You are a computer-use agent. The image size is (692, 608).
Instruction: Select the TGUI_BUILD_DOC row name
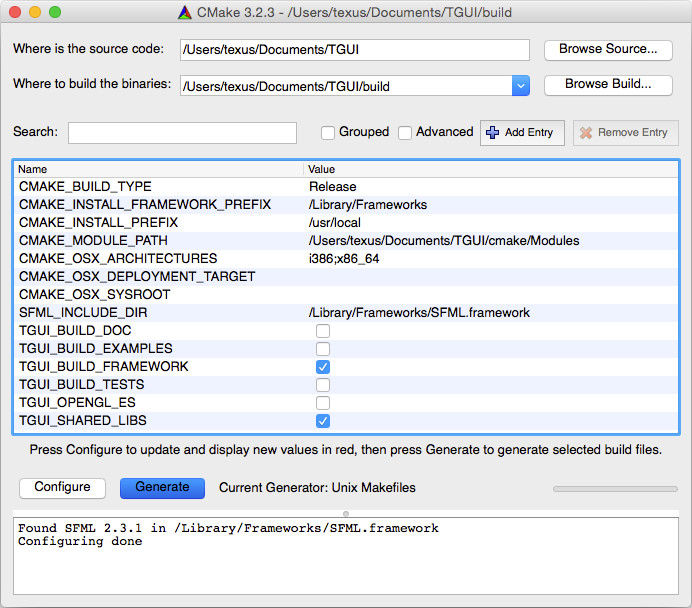75,331
